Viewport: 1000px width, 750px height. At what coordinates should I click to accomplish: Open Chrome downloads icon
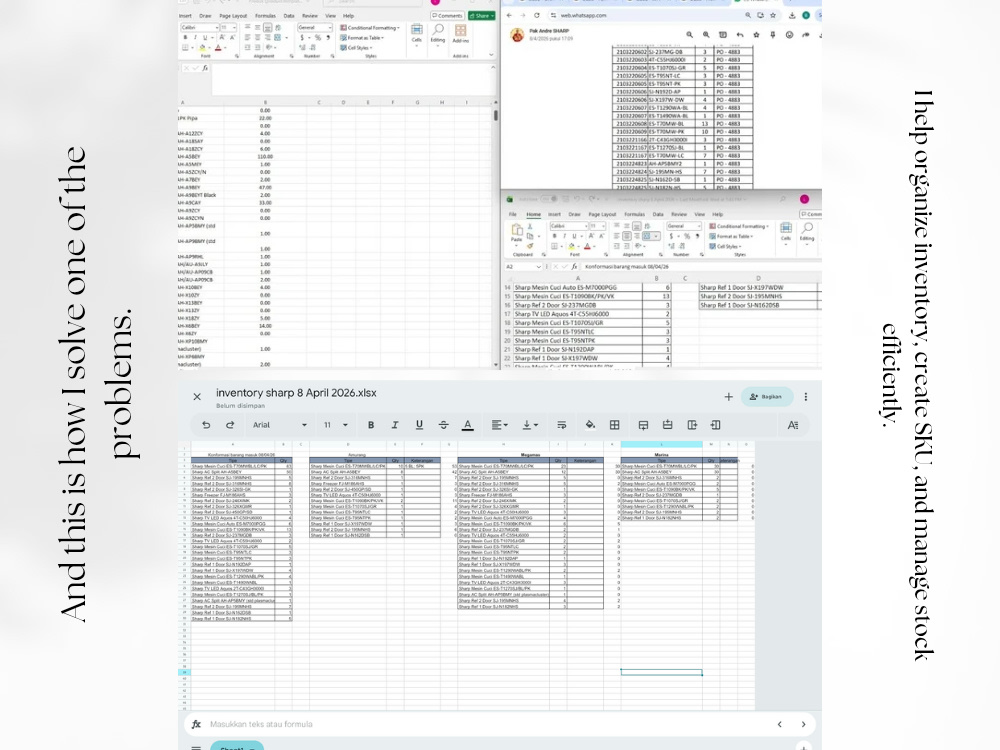pyautogui.click(x=792, y=15)
